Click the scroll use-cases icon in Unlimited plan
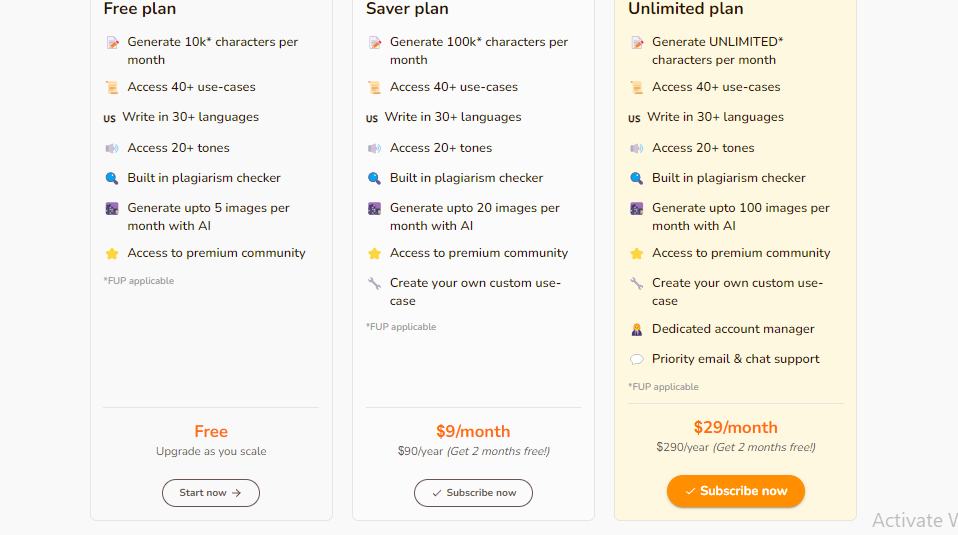The height and width of the screenshot is (535, 958). point(637,87)
